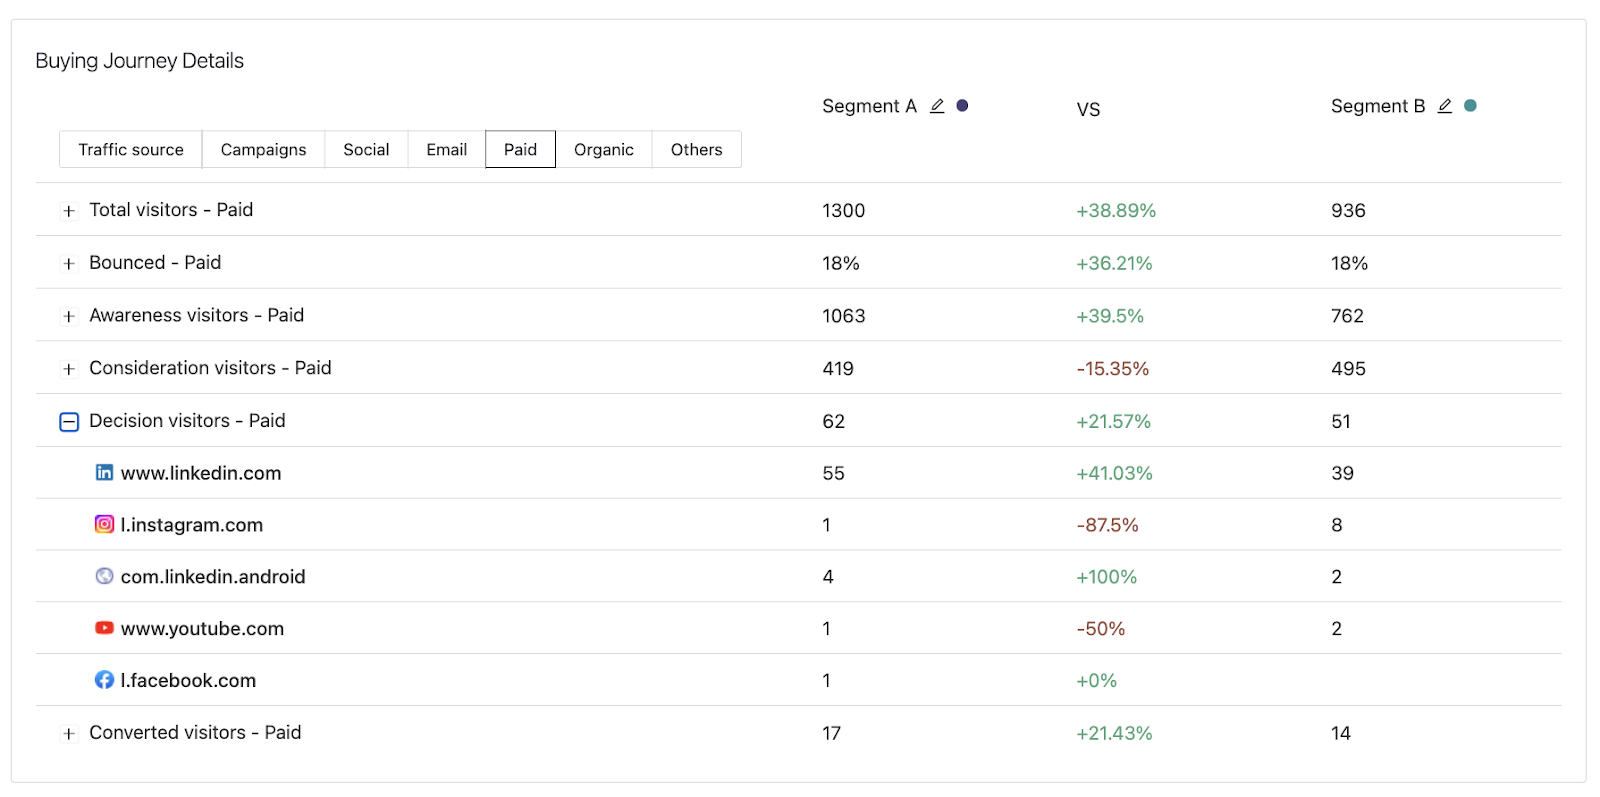Click the YouTube icon beside www.youtube.com
This screenshot has height=797, width=1600.
[x=104, y=627]
